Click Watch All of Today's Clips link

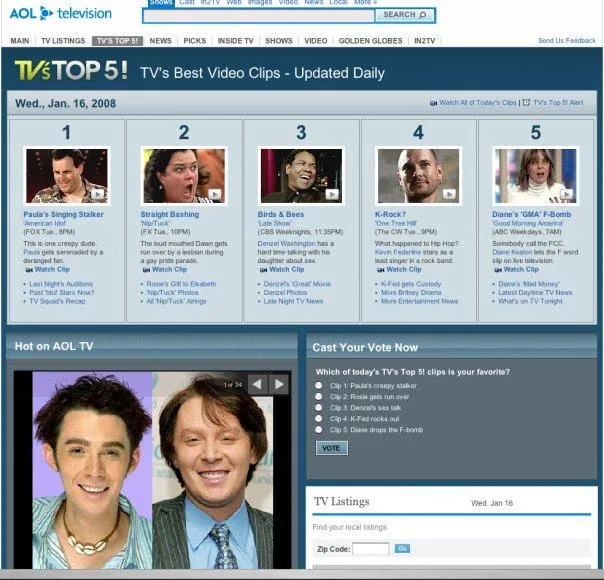tap(478, 102)
